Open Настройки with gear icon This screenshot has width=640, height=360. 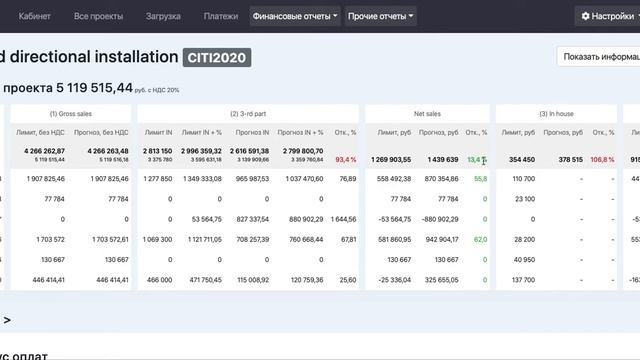(608, 16)
